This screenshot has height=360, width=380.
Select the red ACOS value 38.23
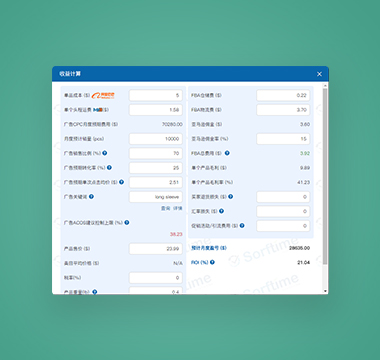pyautogui.click(x=176, y=234)
